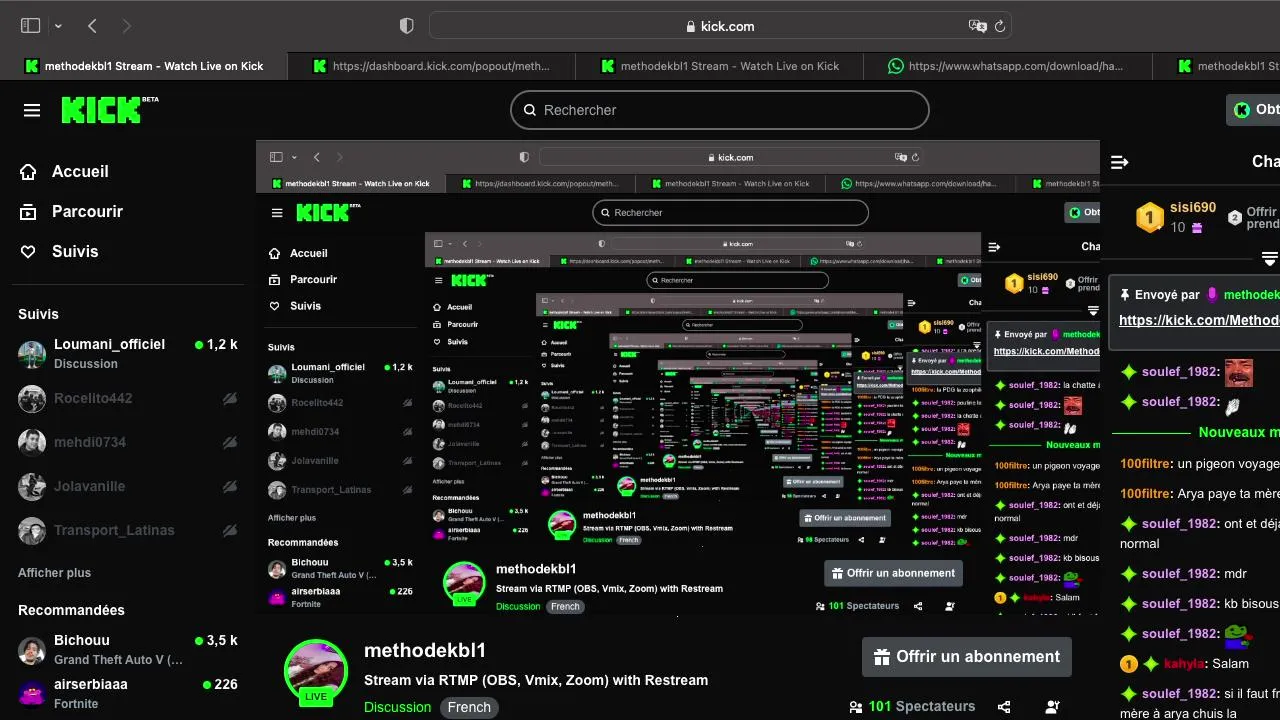Open Rocelito442 offline channel
This screenshot has width=1280, height=720.
[128, 398]
